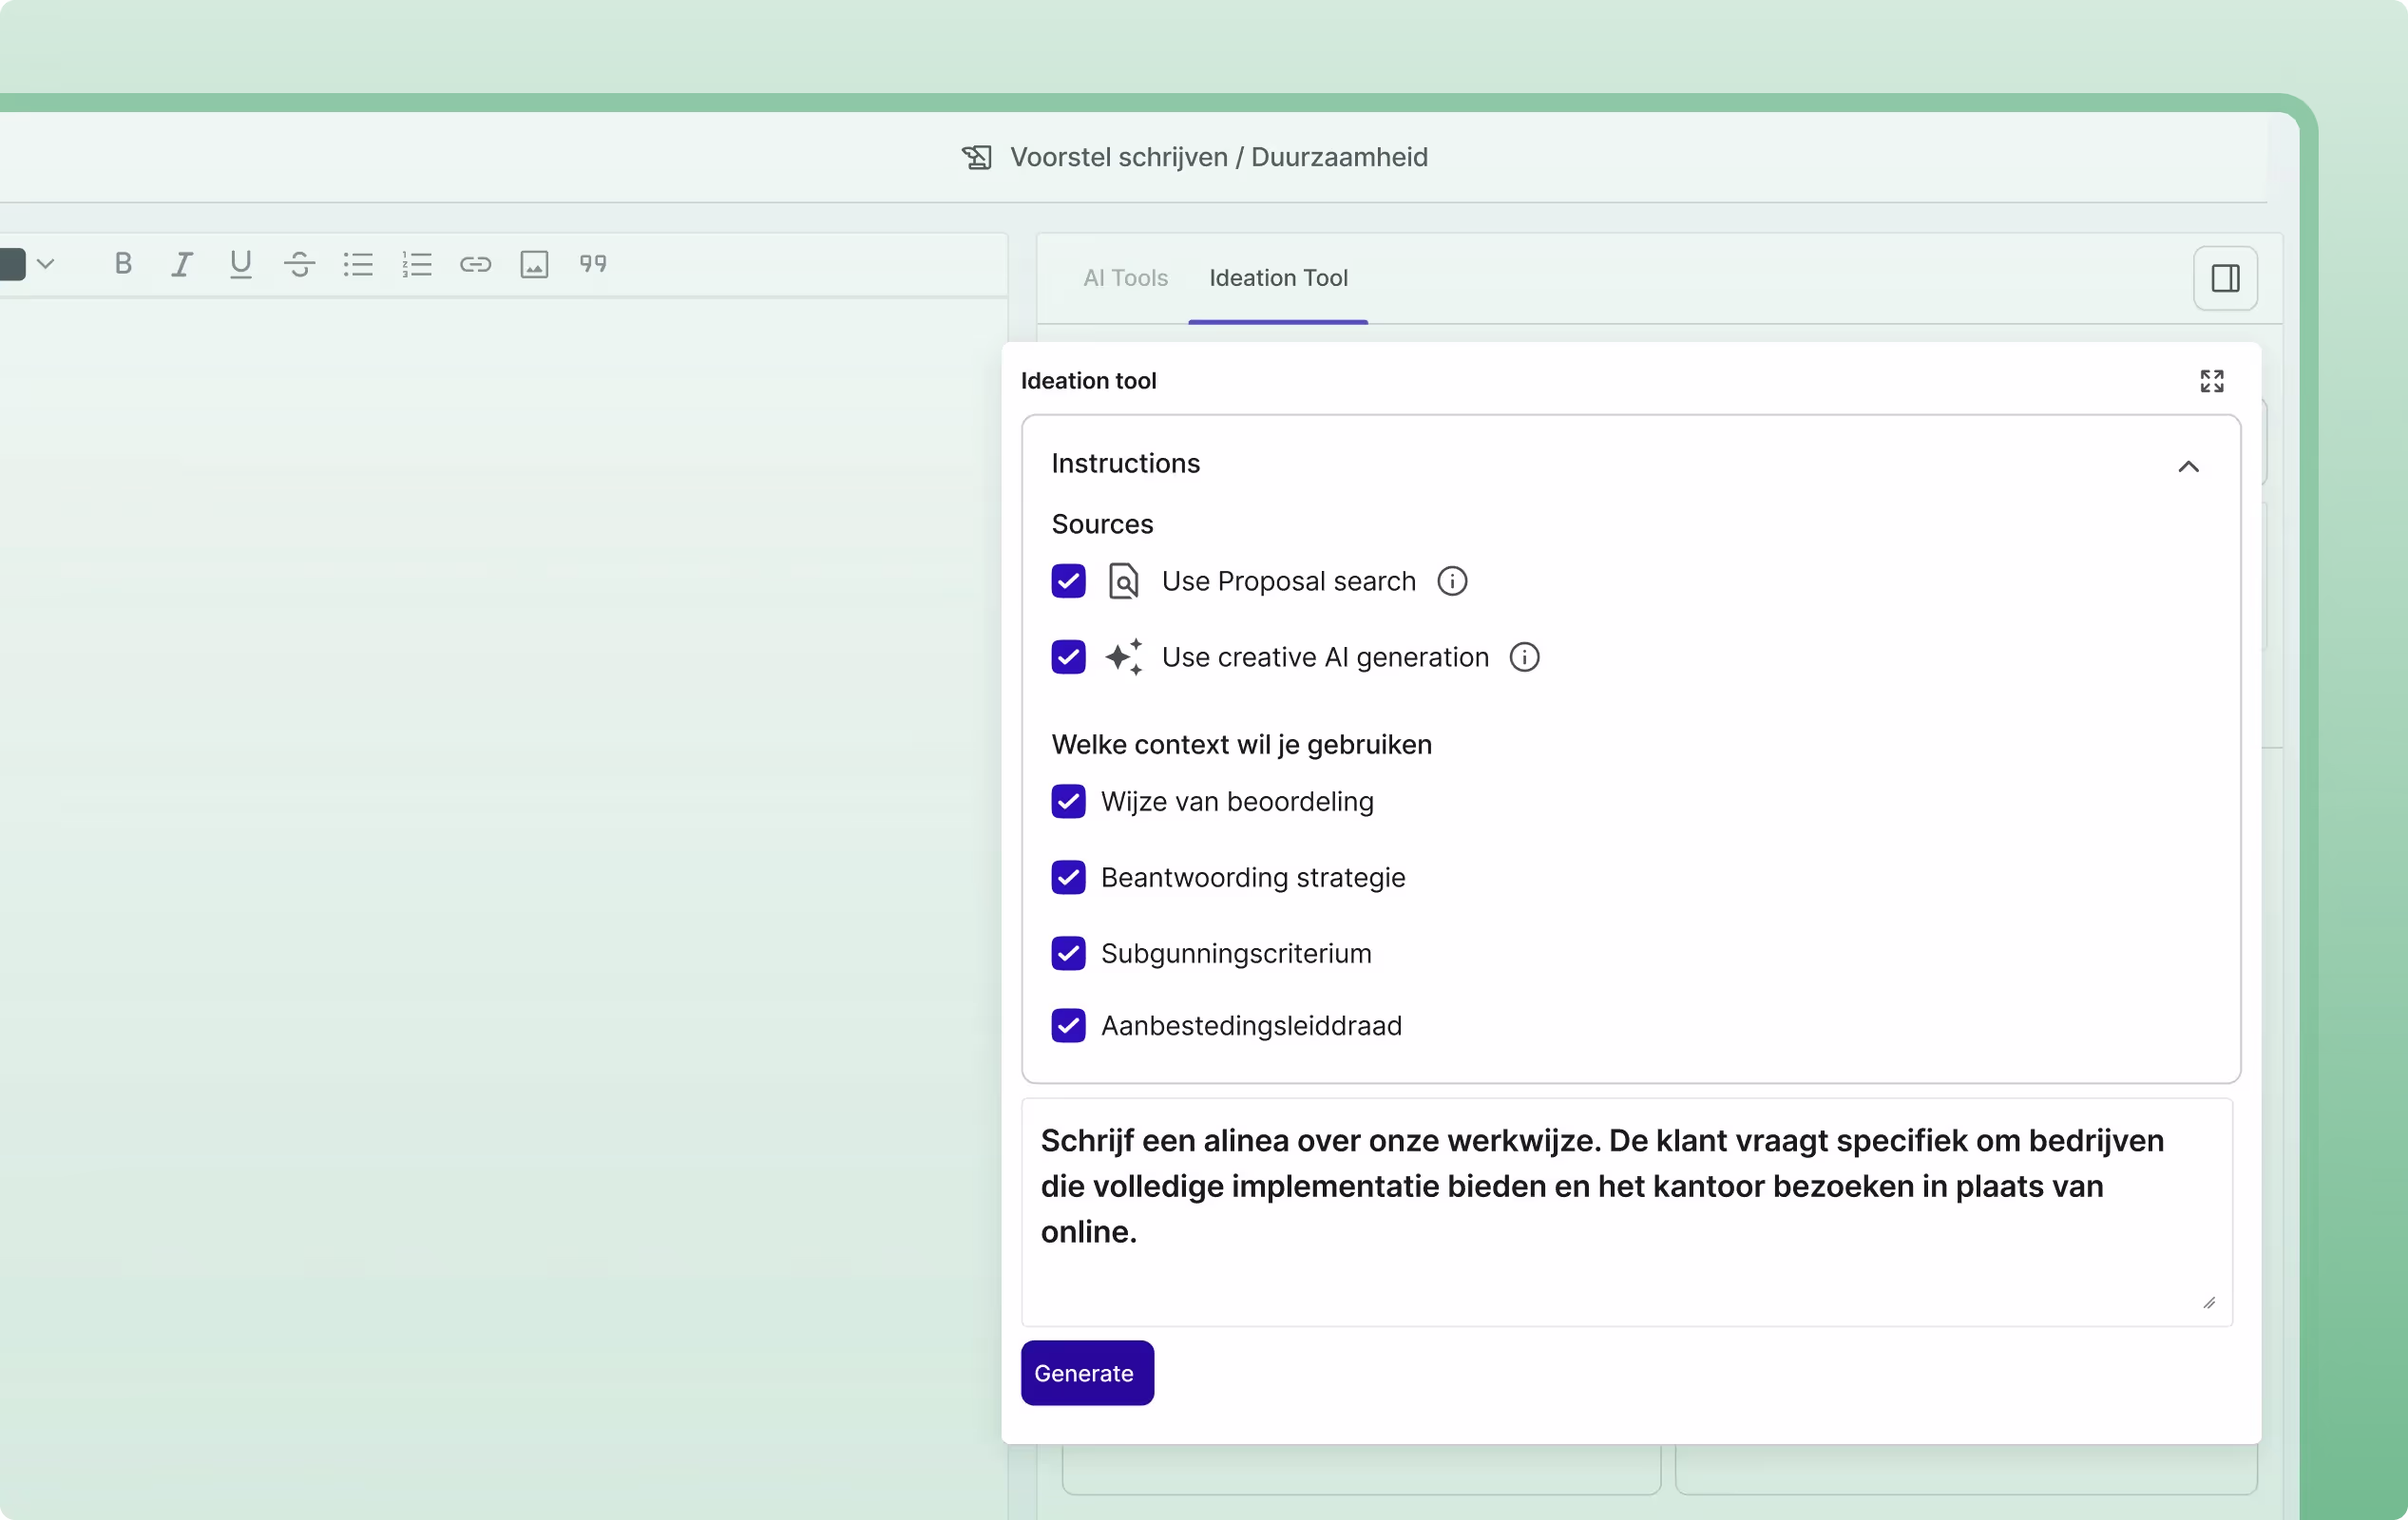The image size is (2408, 1520).
Task: Collapse the Instructions section
Action: point(2188,466)
